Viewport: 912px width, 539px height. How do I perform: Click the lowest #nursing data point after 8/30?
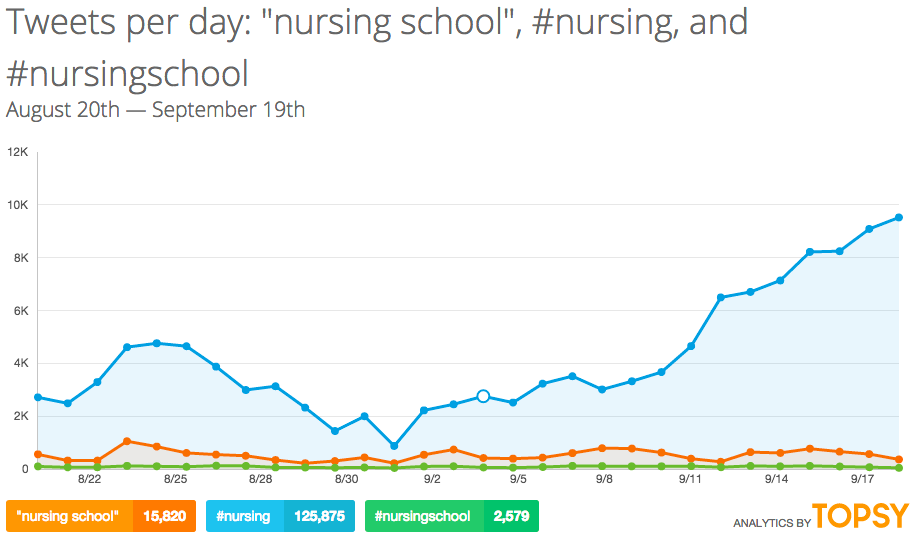point(394,446)
